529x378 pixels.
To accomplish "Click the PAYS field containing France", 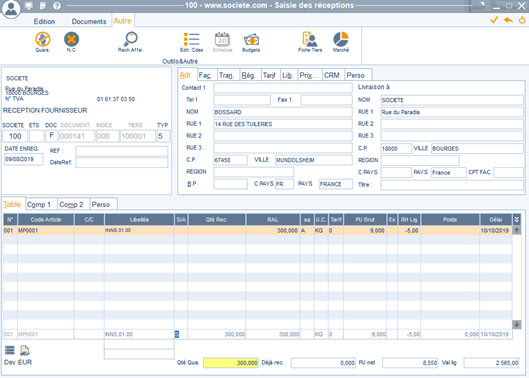I will pyautogui.click(x=449, y=172).
